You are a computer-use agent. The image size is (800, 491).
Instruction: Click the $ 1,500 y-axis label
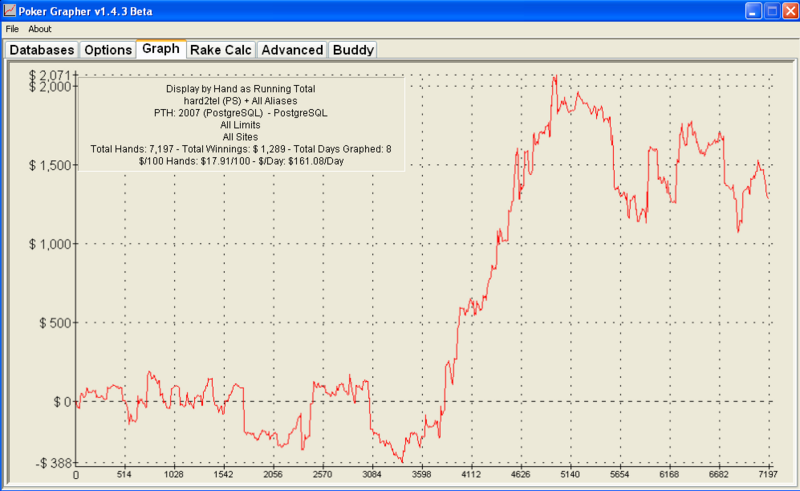pos(51,165)
